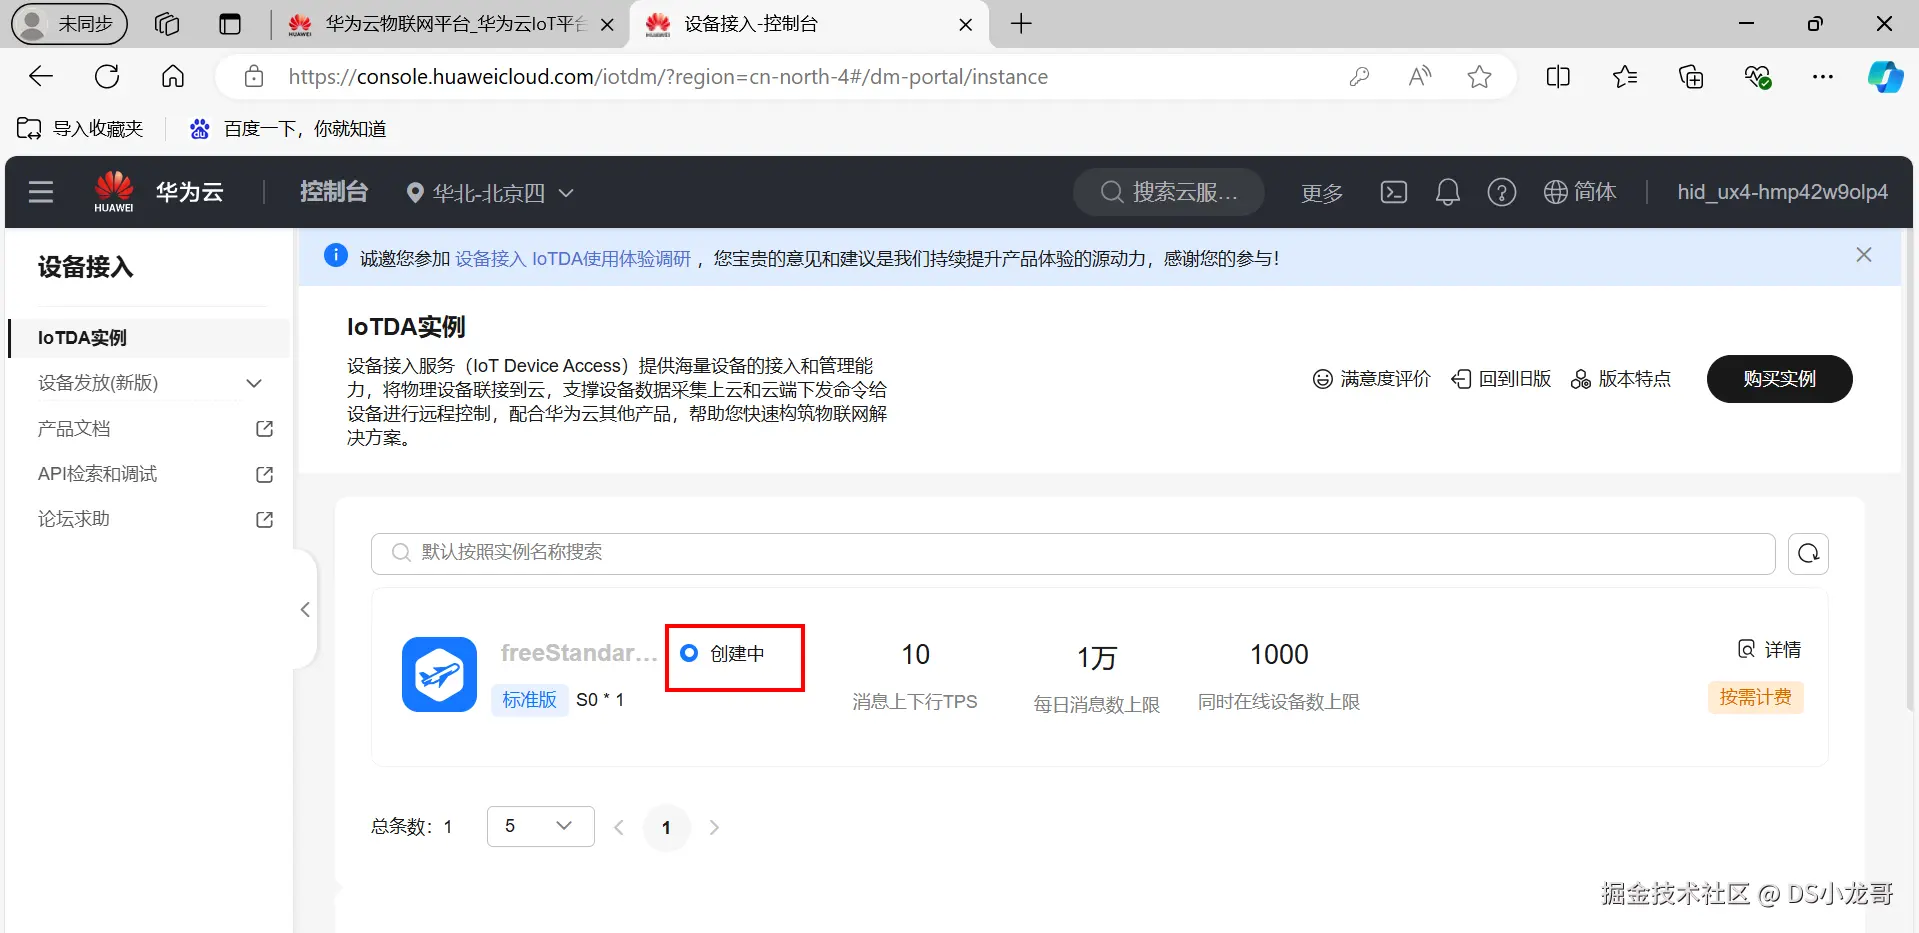Click the 搜索云服务 search box
The width and height of the screenshot is (1919, 933).
pyautogui.click(x=1169, y=192)
